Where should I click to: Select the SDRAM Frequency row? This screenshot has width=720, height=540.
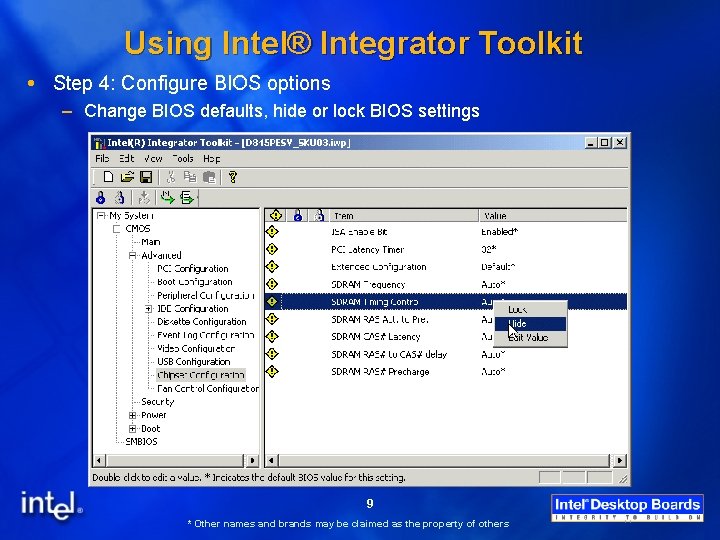click(x=446, y=284)
